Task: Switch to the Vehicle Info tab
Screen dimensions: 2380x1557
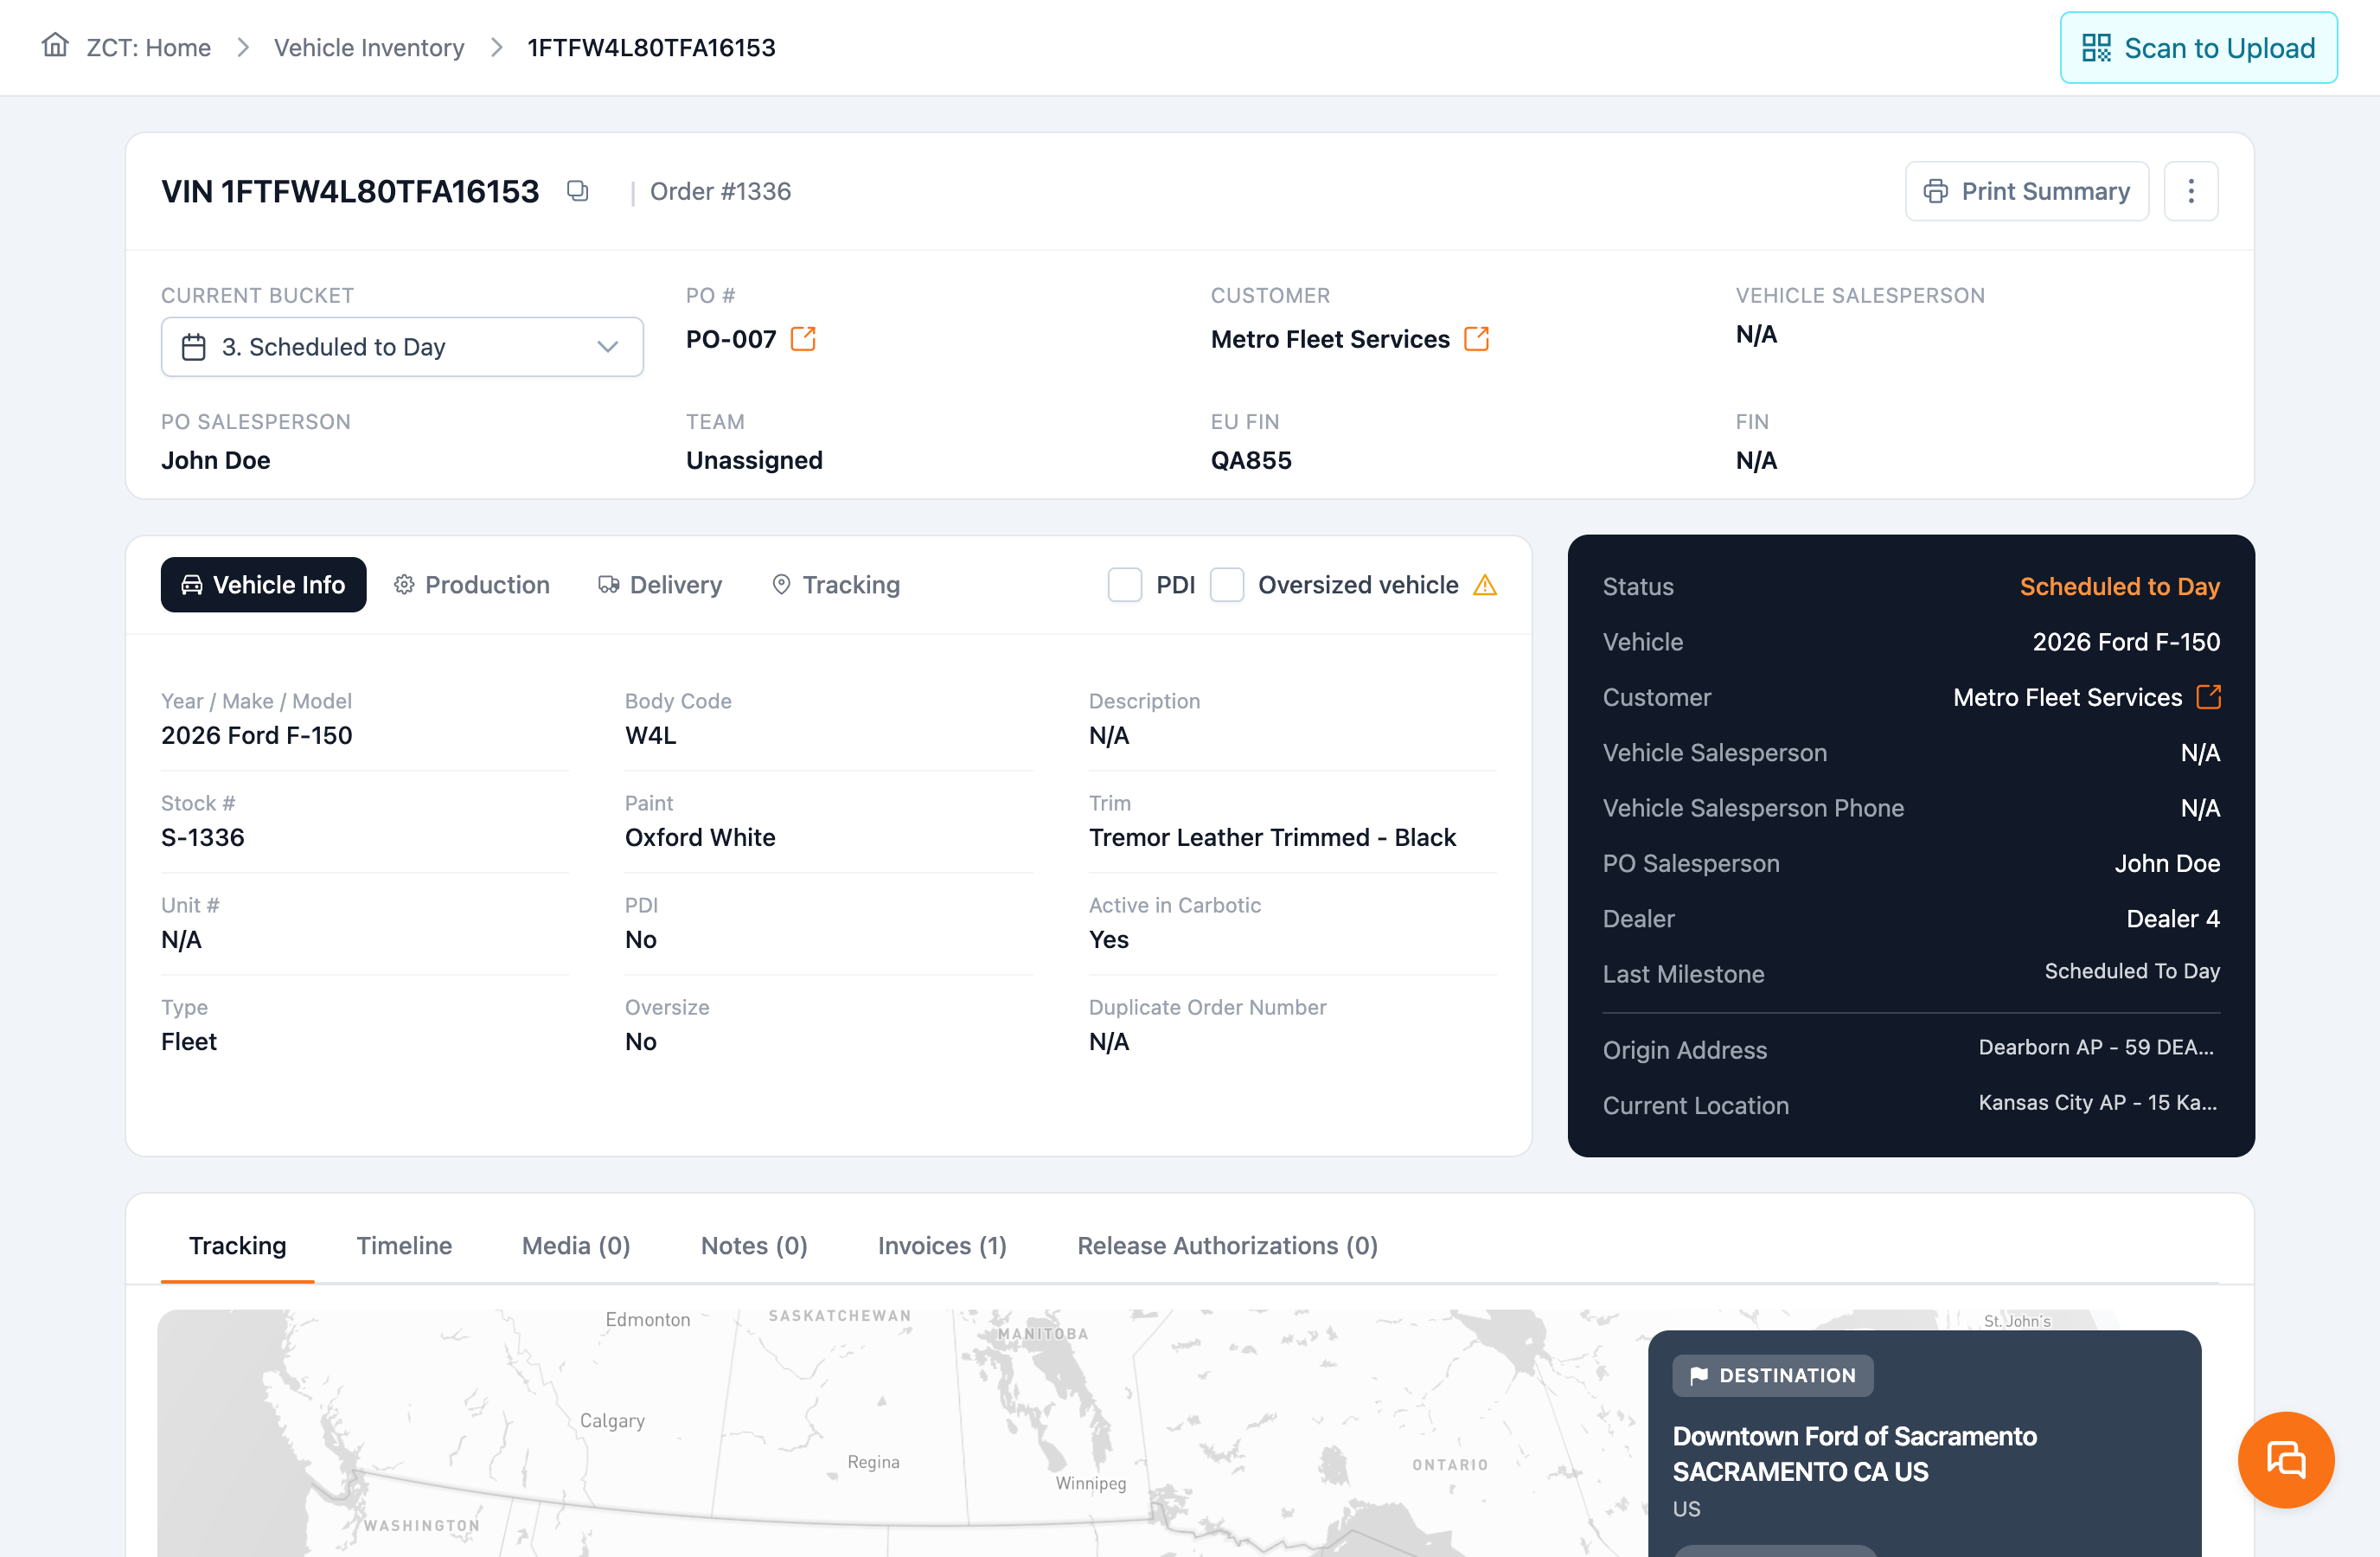Action: (x=263, y=585)
